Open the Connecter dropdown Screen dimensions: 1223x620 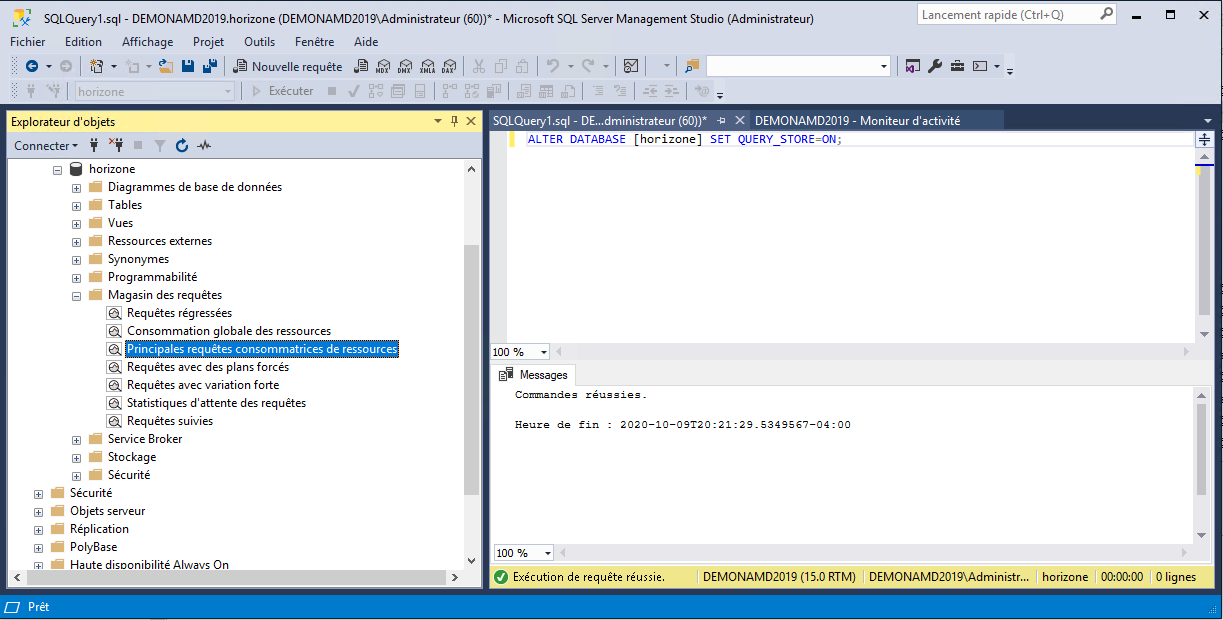45,145
